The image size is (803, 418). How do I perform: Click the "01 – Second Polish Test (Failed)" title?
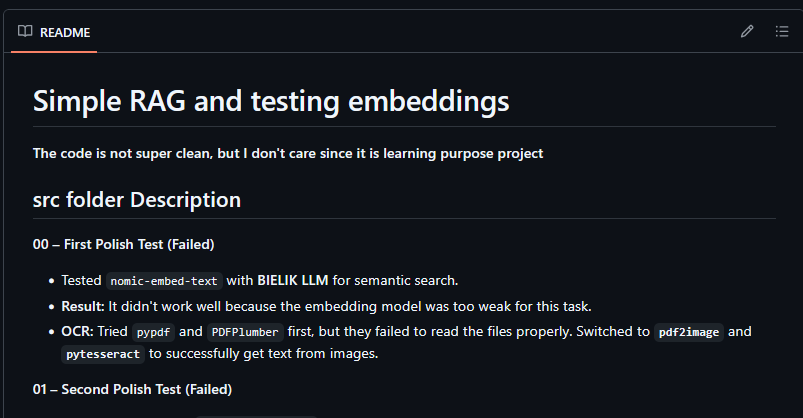pyautogui.click(x=133, y=389)
